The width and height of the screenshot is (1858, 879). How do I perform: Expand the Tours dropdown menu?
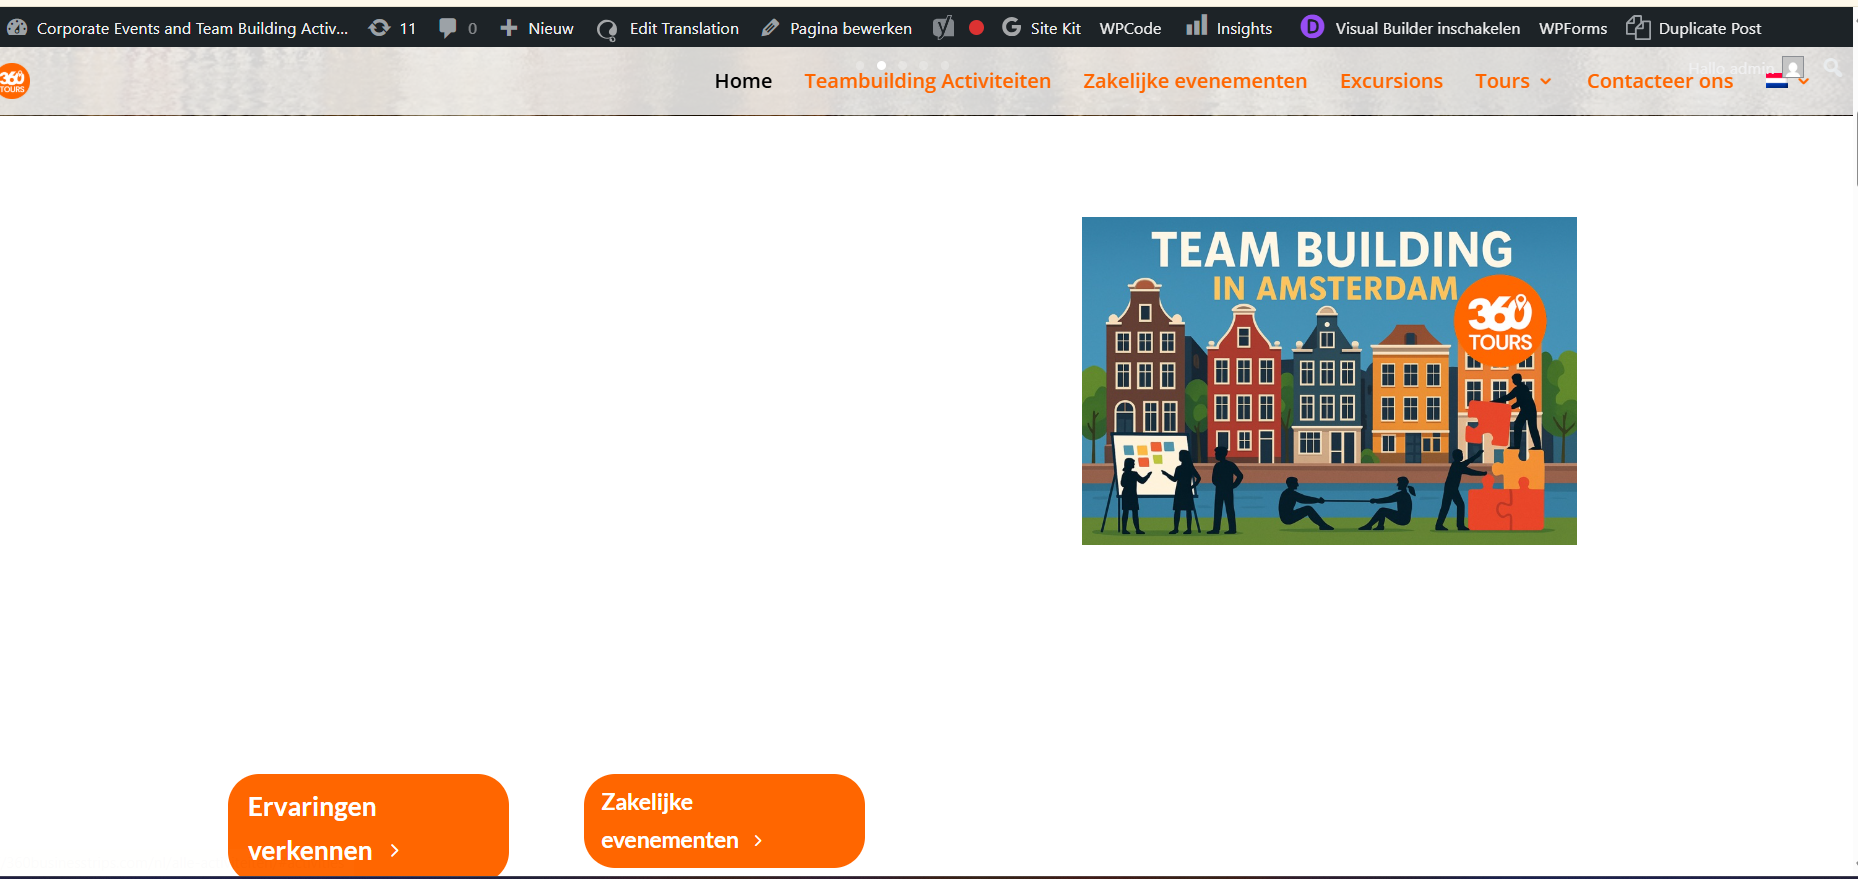(1513, 81)
